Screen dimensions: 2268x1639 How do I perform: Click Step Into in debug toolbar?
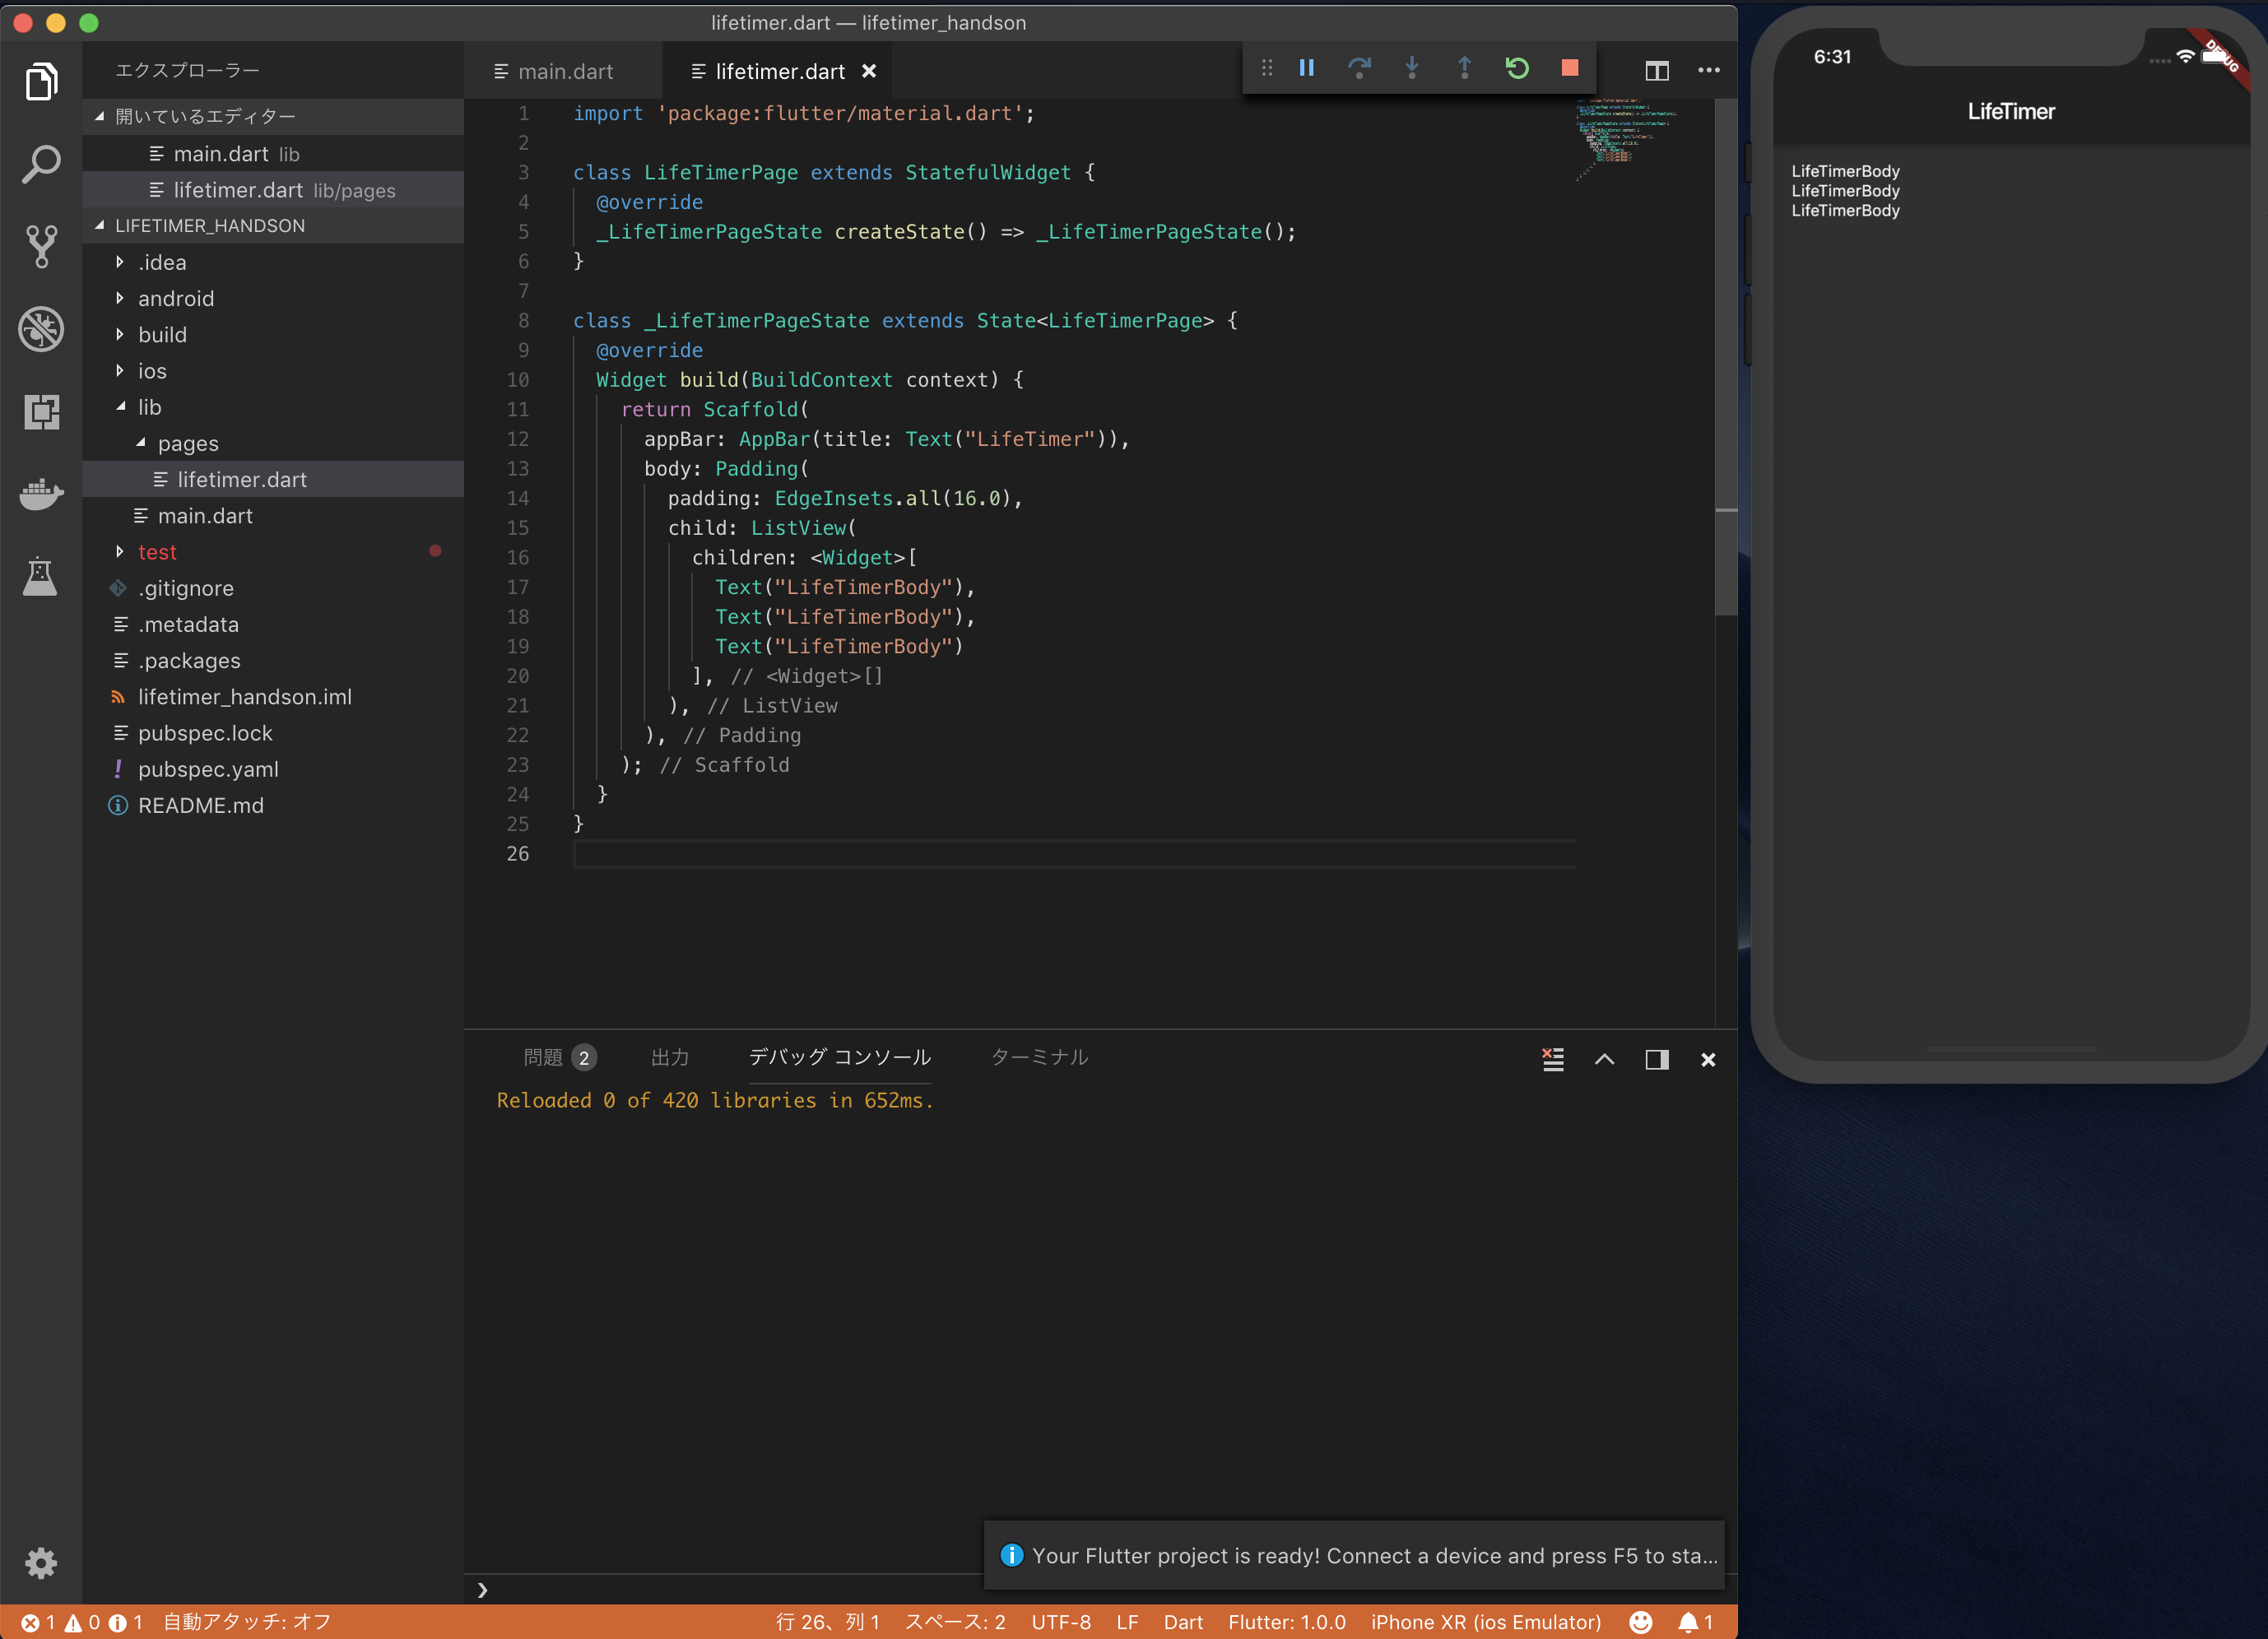pos(1412,68)
